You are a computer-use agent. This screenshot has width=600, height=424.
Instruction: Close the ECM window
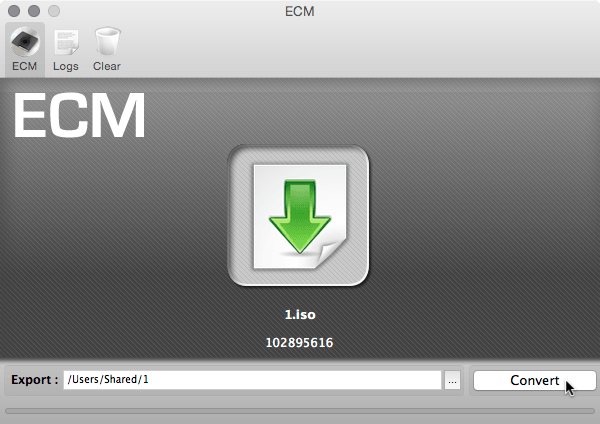coord(14,11)
